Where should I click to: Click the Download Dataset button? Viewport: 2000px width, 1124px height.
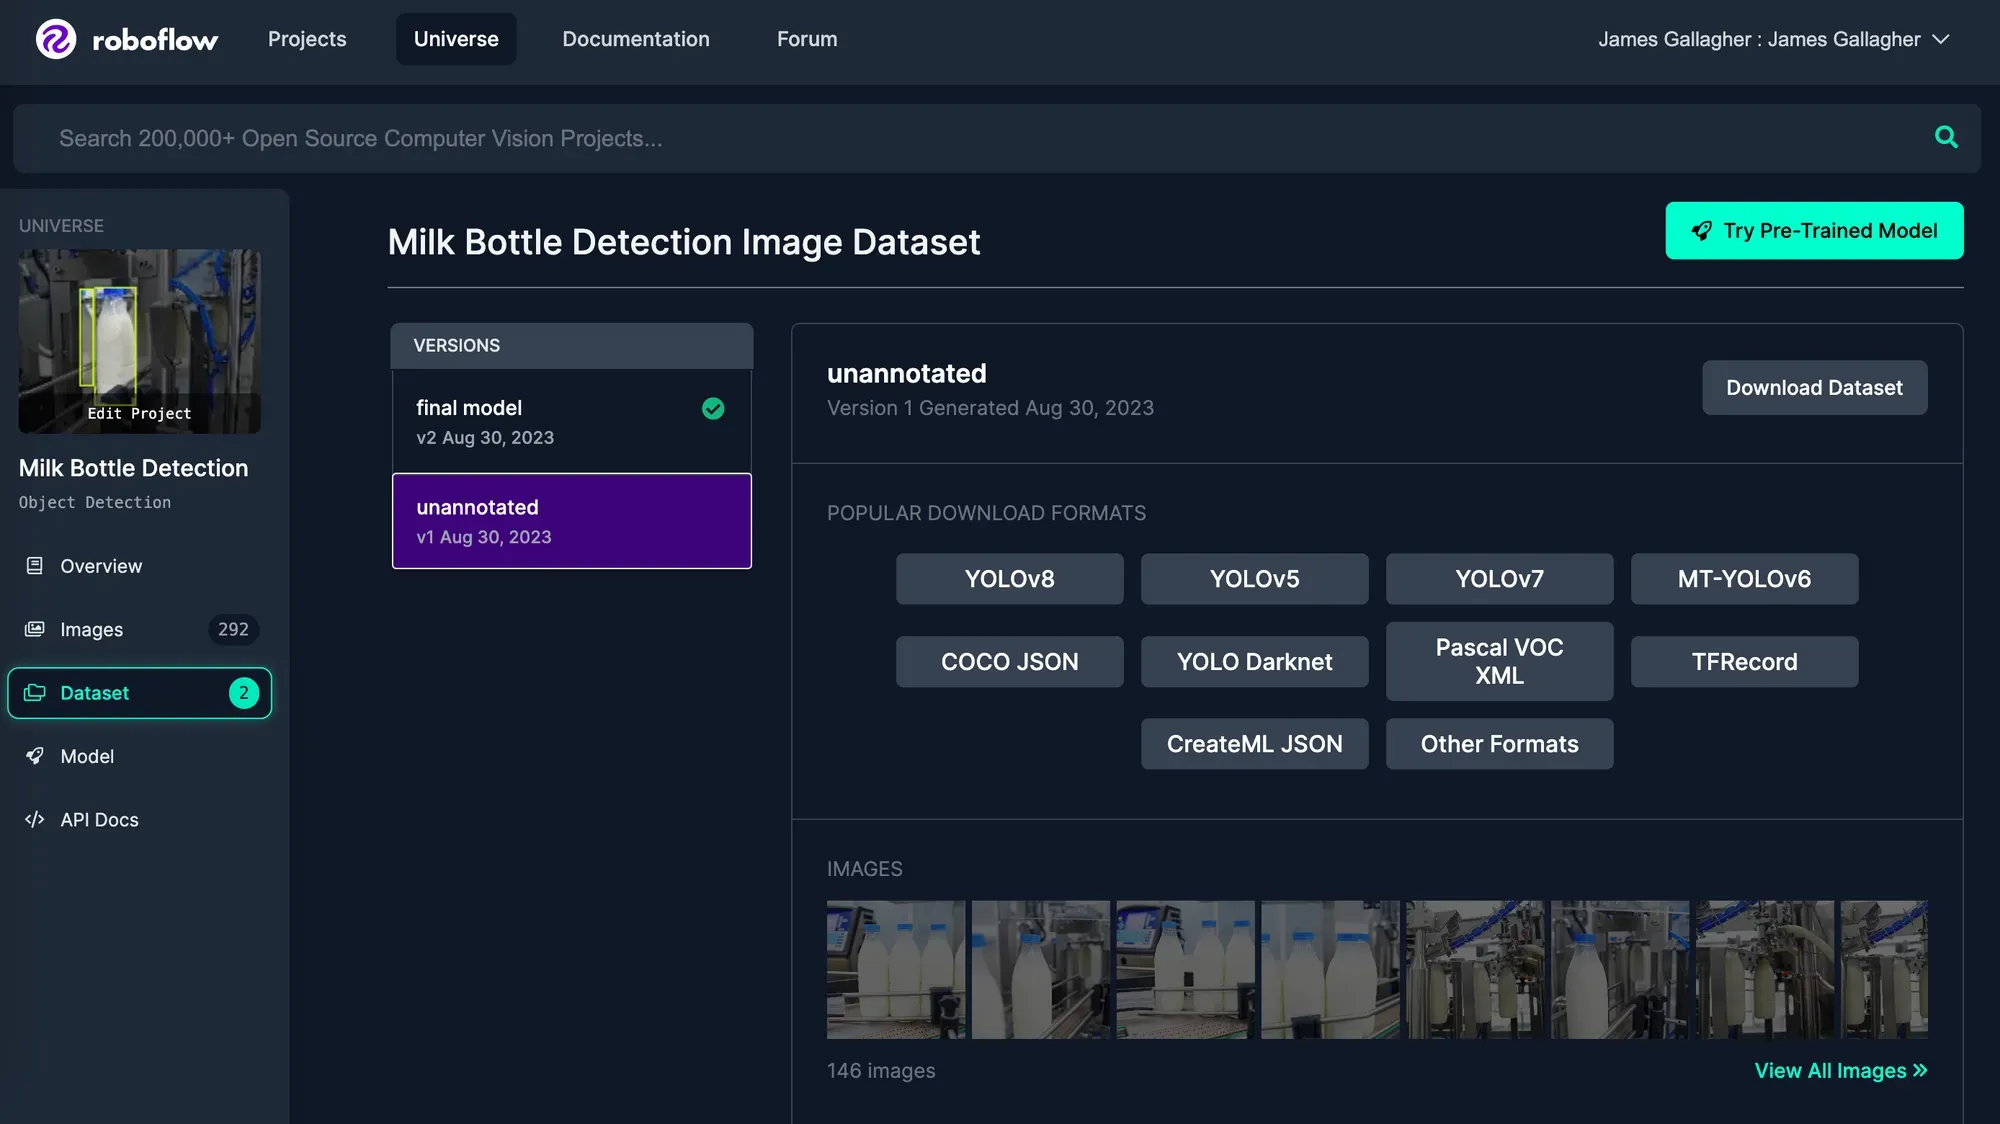(x=1814, y=388)
